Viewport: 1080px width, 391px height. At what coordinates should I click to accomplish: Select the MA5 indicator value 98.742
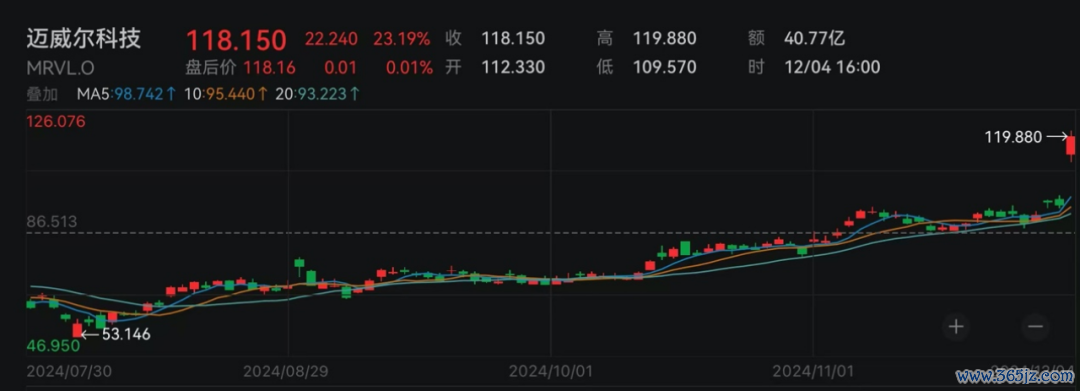(x=138, y=94)
